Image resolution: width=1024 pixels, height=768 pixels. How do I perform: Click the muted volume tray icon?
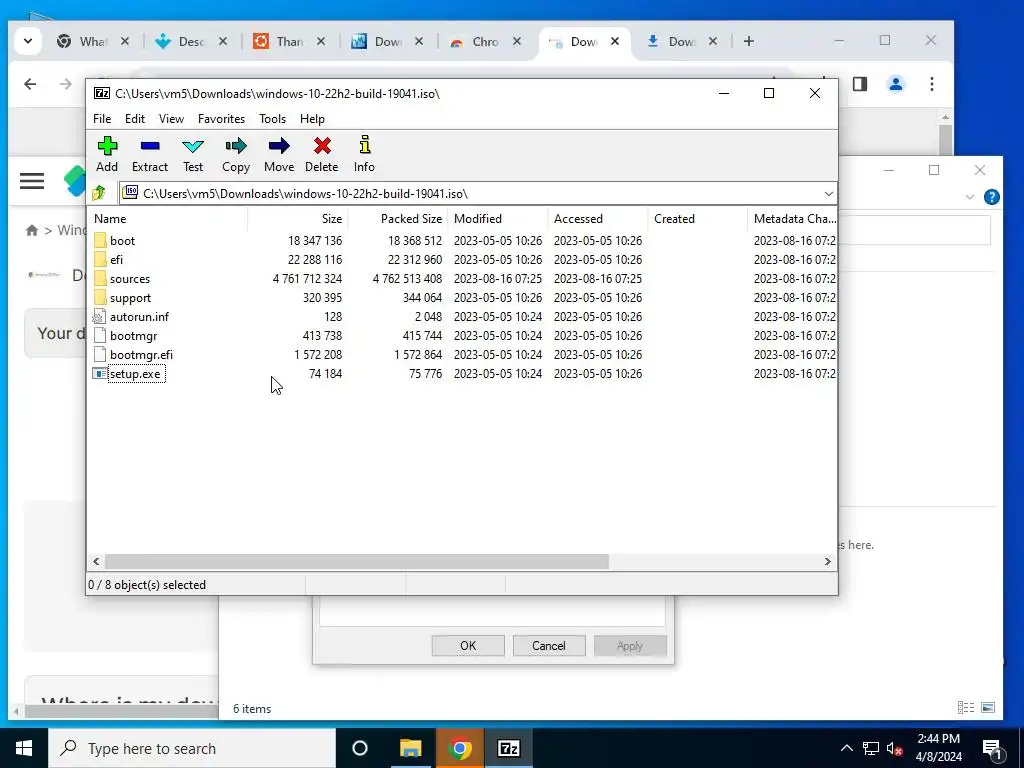[895, 748]
